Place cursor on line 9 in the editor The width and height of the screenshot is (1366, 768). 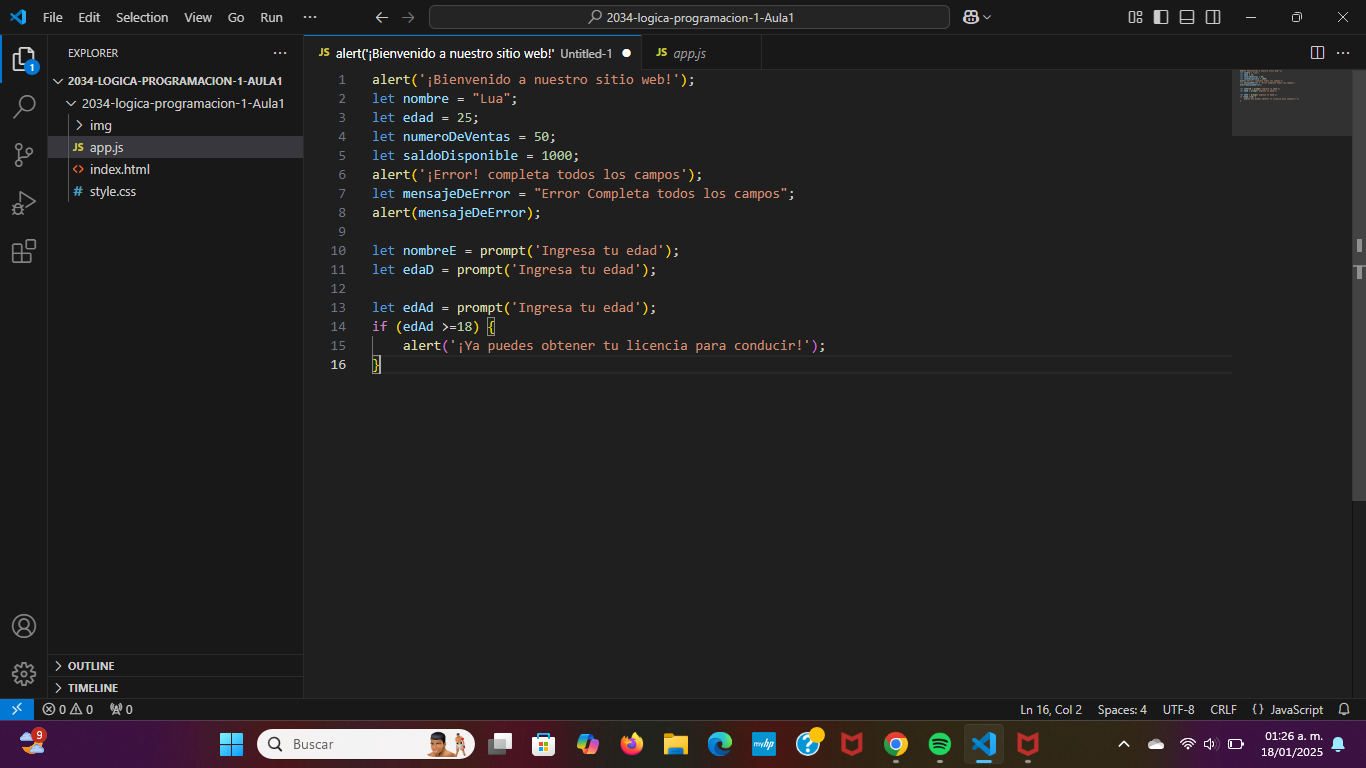[801, 231]
